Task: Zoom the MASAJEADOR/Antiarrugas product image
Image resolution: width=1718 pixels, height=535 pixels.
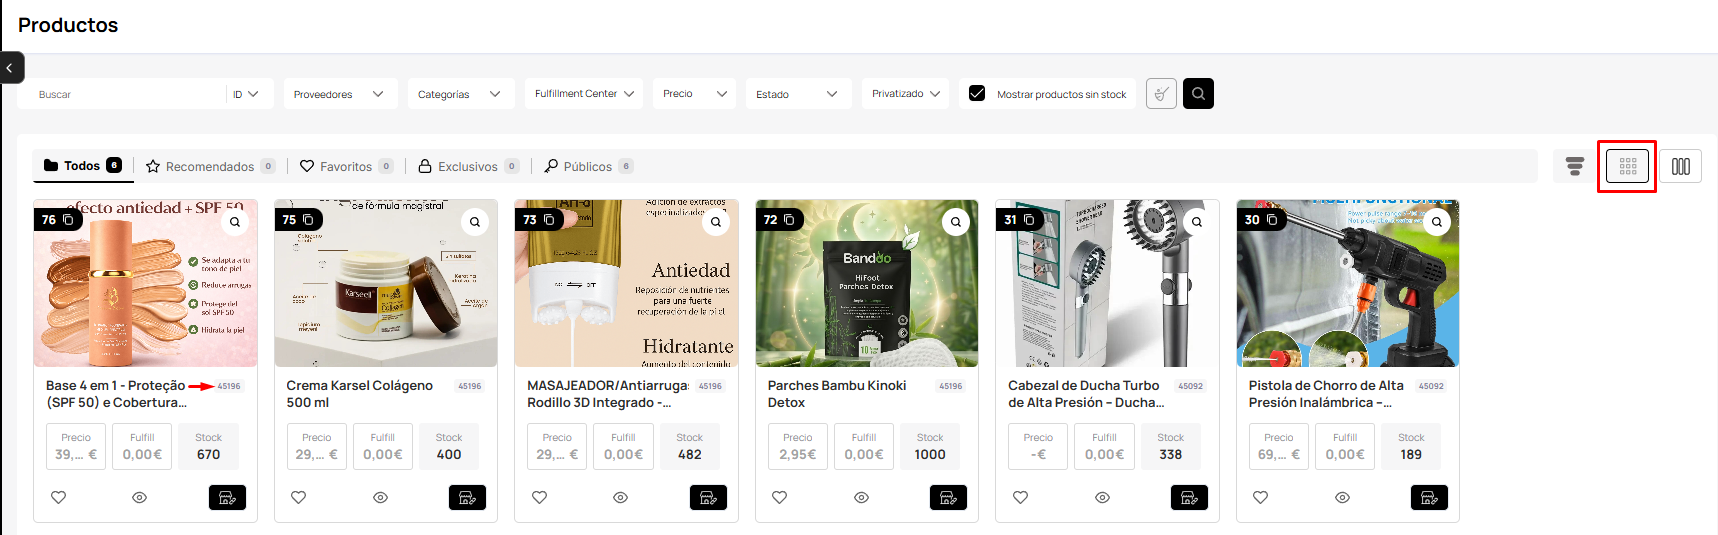Action: click(x=716, y=222)
